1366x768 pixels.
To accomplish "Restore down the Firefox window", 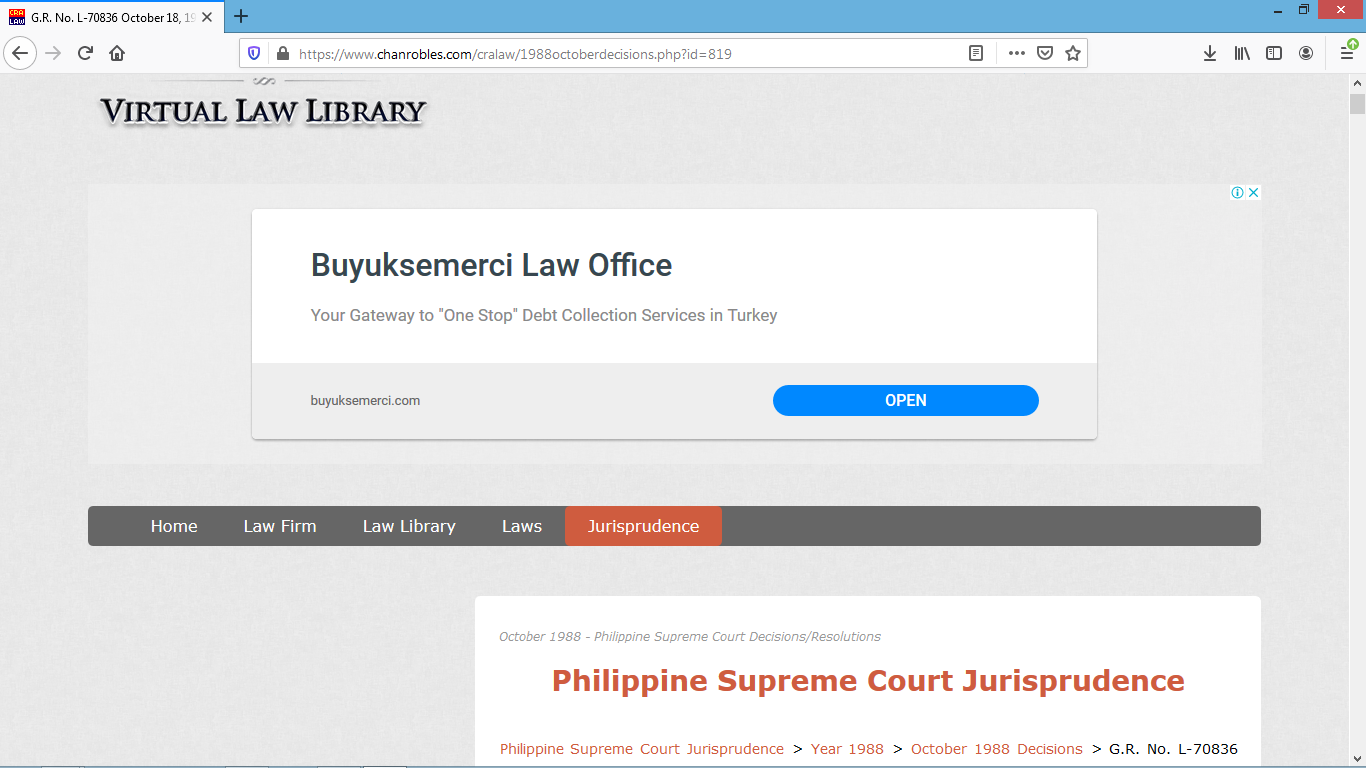I will [x=1304, y=9].
